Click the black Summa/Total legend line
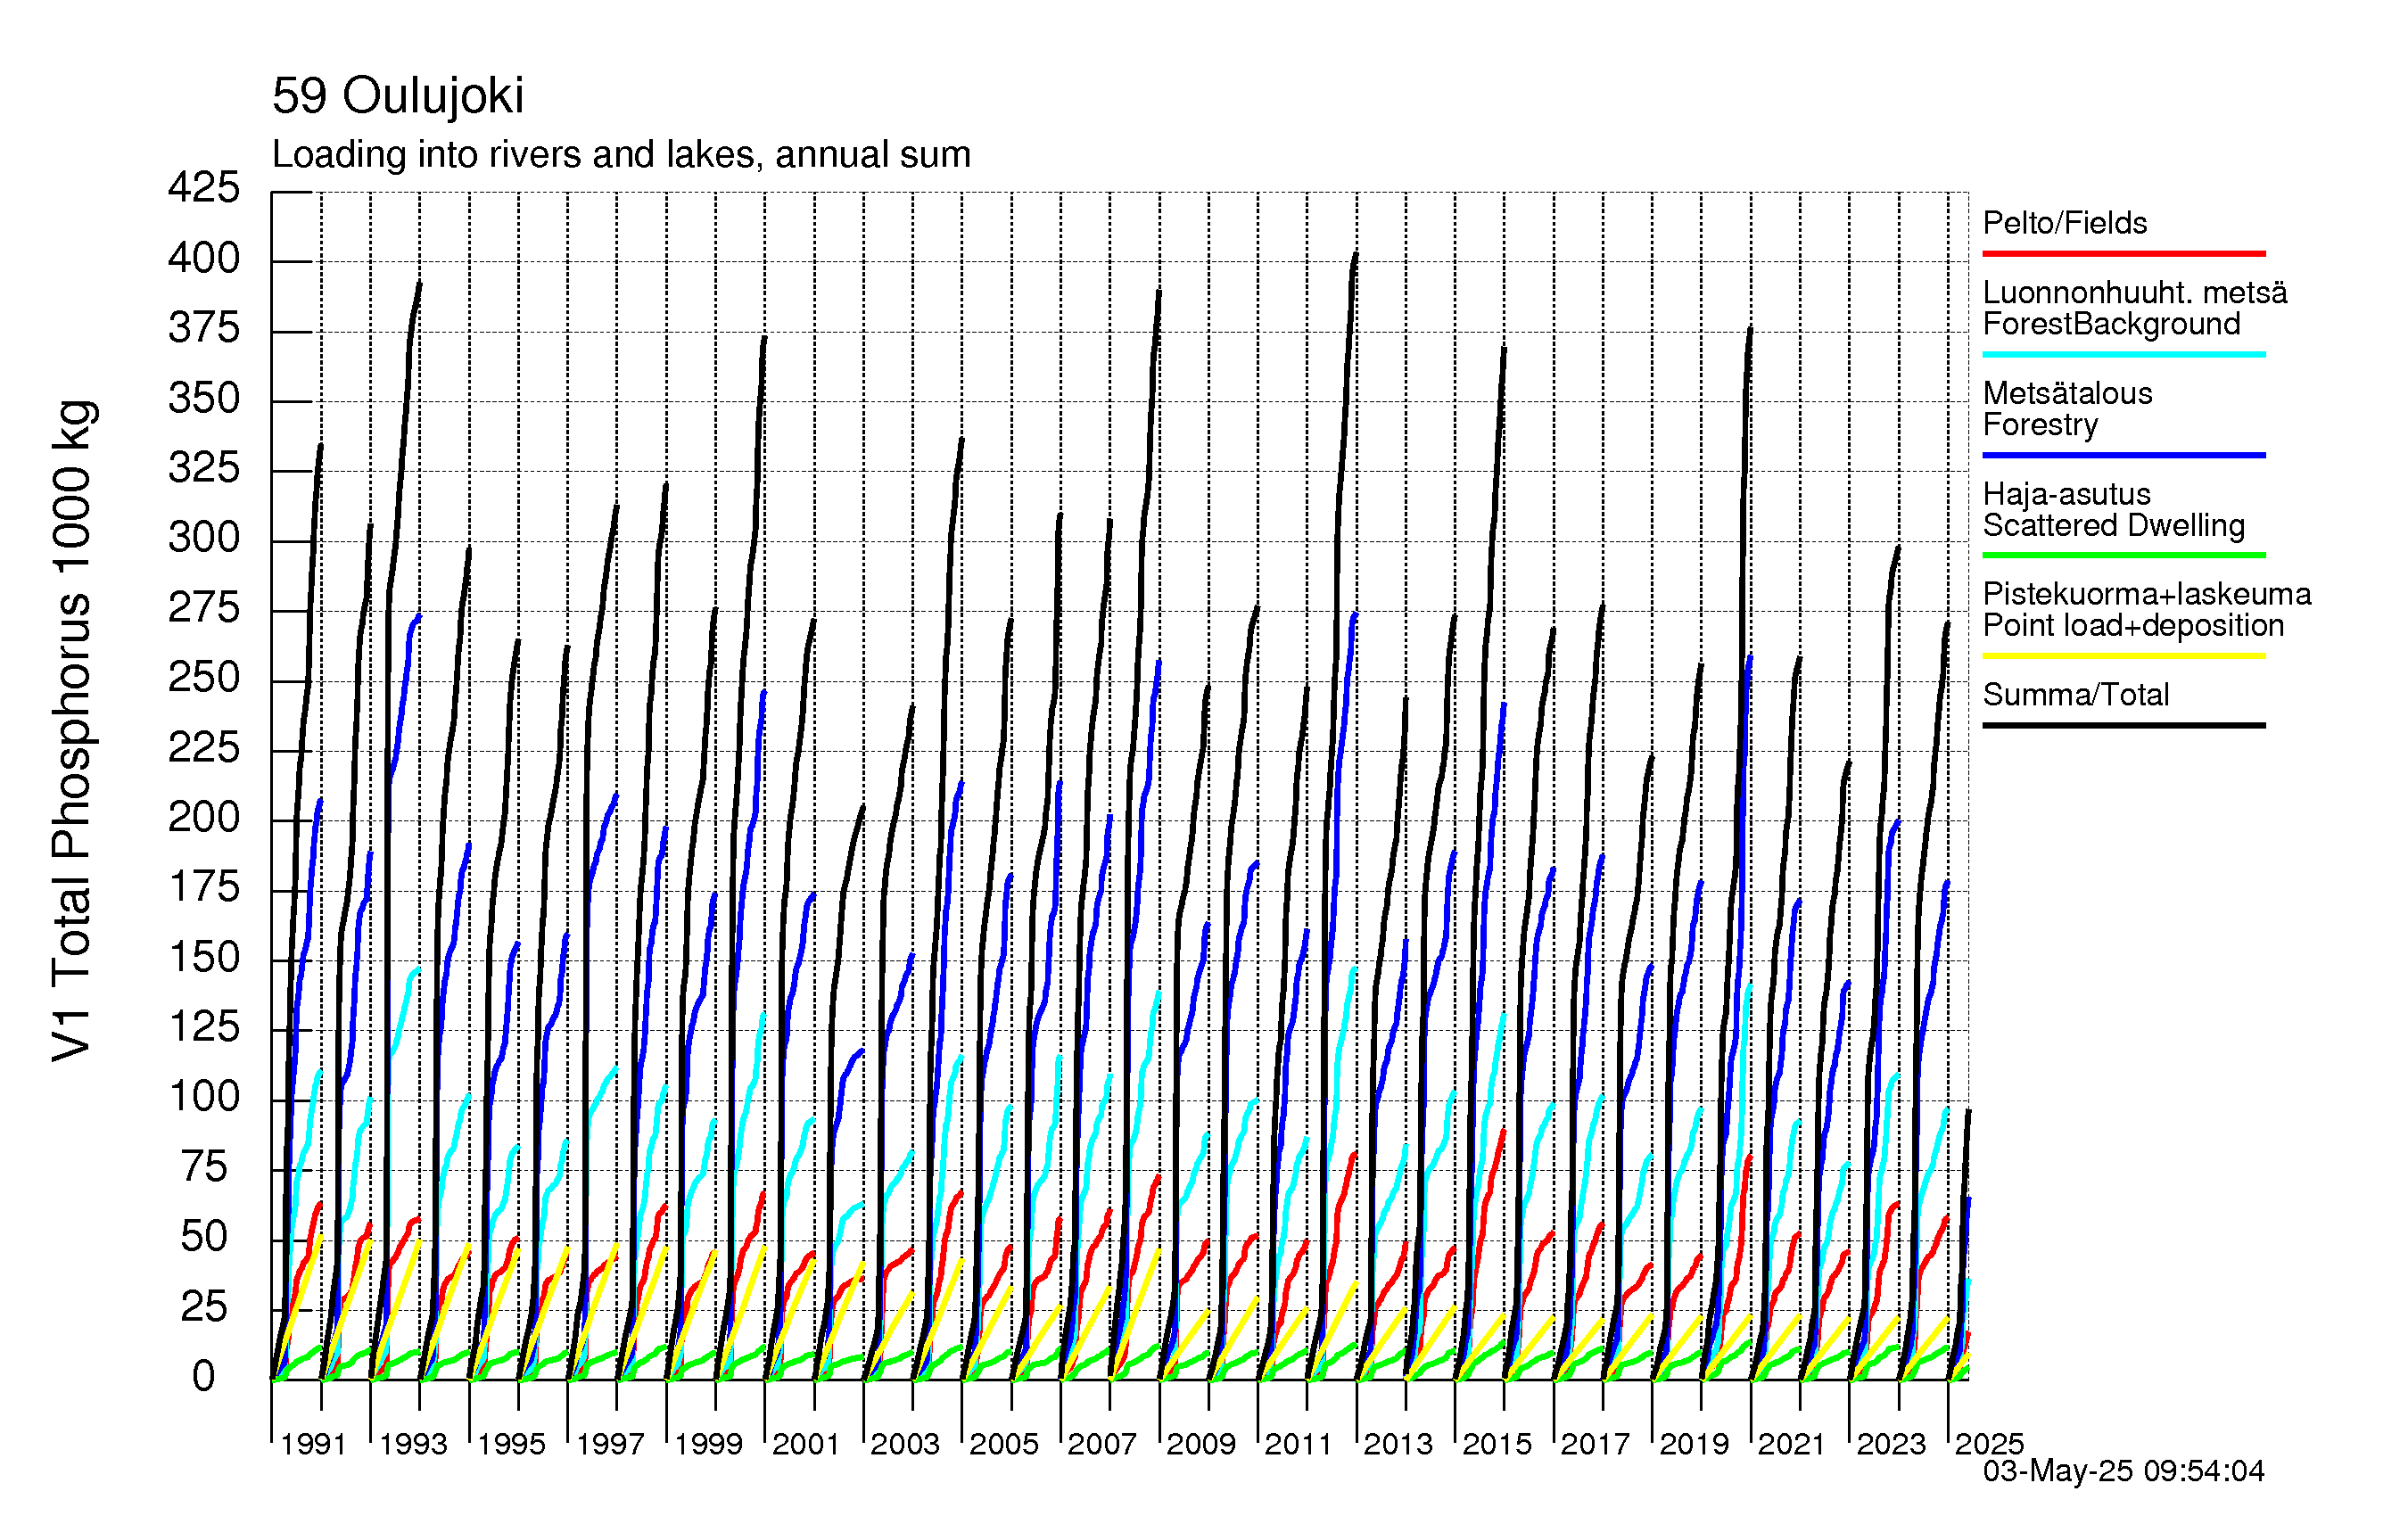The width and height of the screenshot is (2408, 1516). [x=2123, y=725]
